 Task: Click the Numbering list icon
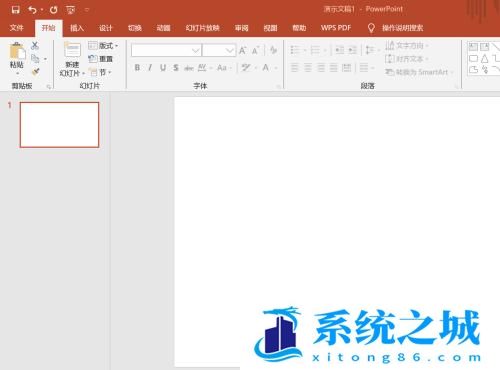pos(315,50)
